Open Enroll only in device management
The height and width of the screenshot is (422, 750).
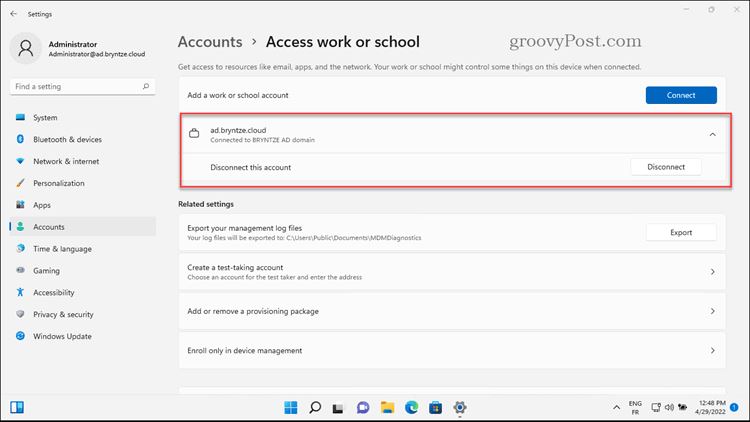pyautogui.click(x=452, y=350)
